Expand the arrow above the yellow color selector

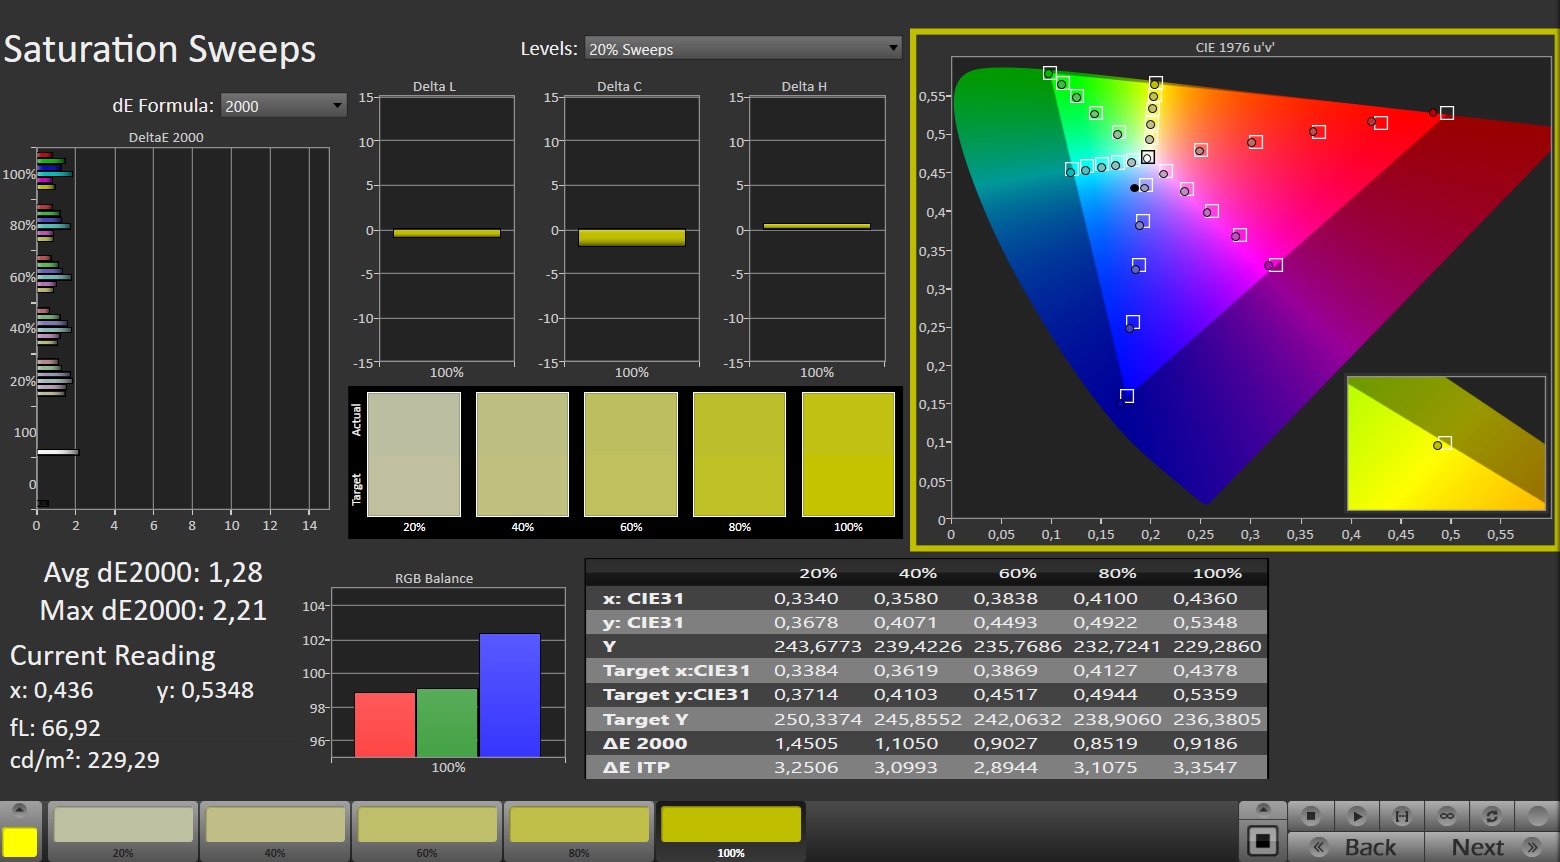20,809
